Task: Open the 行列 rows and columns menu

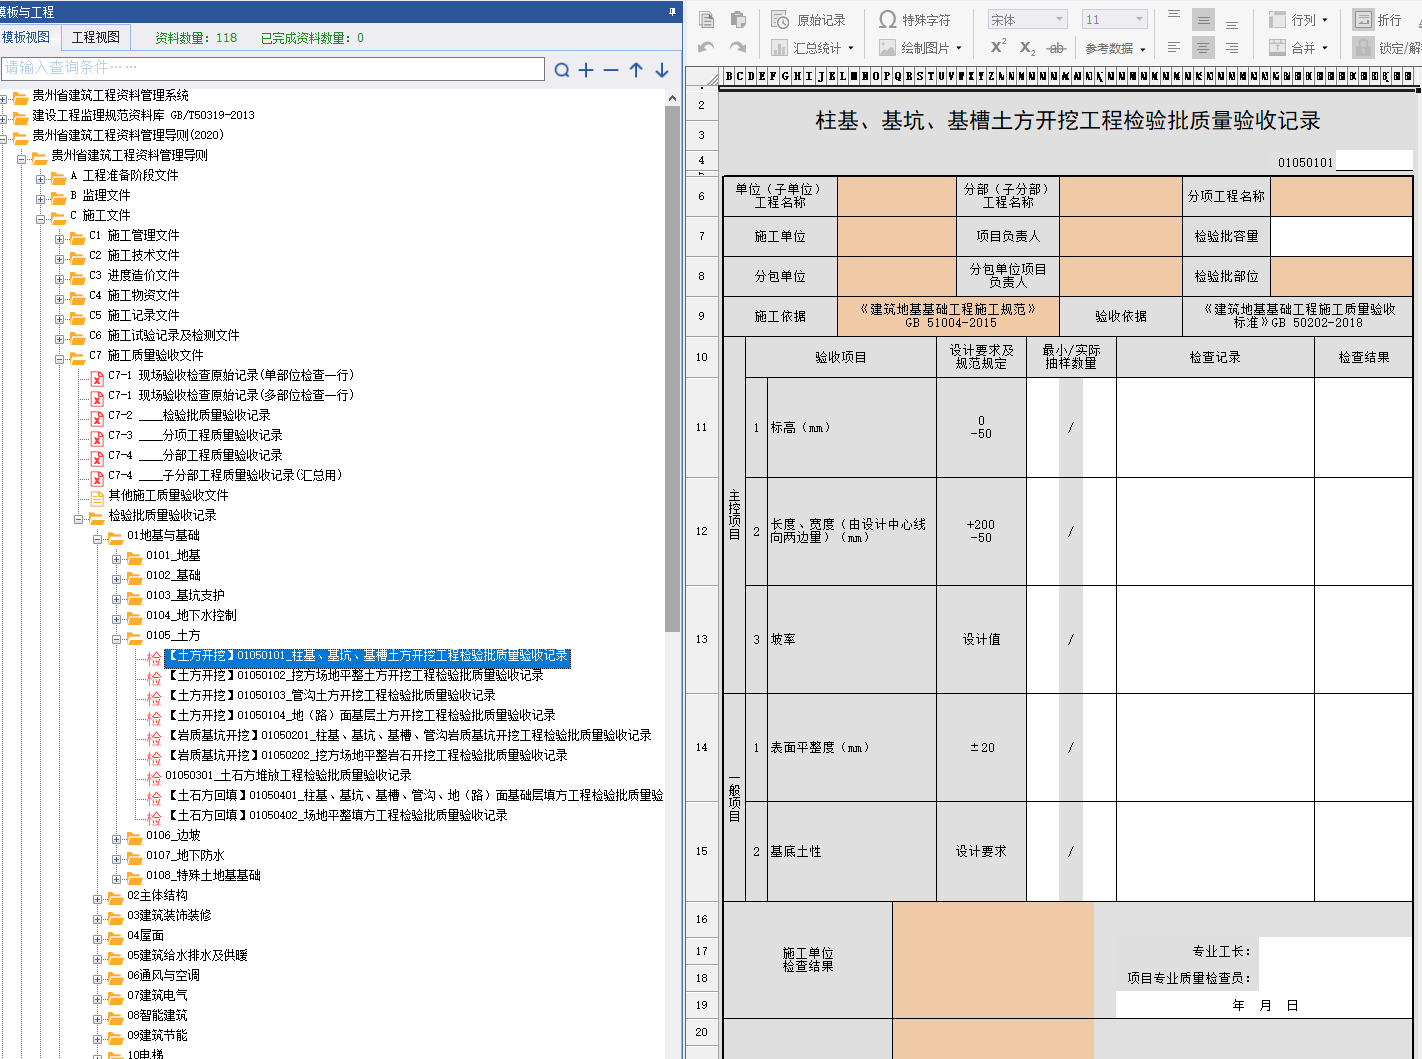Action: pyautogui.click(x=1298, y=20)
